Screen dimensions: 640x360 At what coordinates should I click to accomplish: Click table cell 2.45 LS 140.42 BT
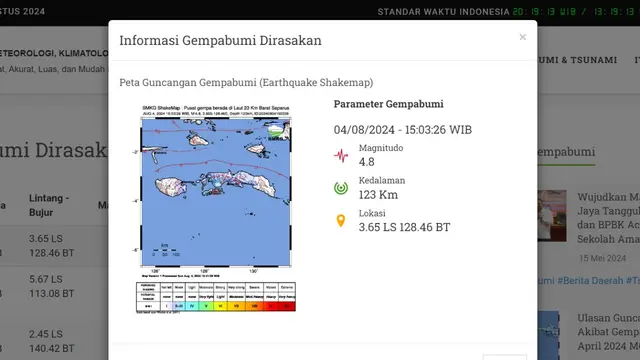[51, 341]
